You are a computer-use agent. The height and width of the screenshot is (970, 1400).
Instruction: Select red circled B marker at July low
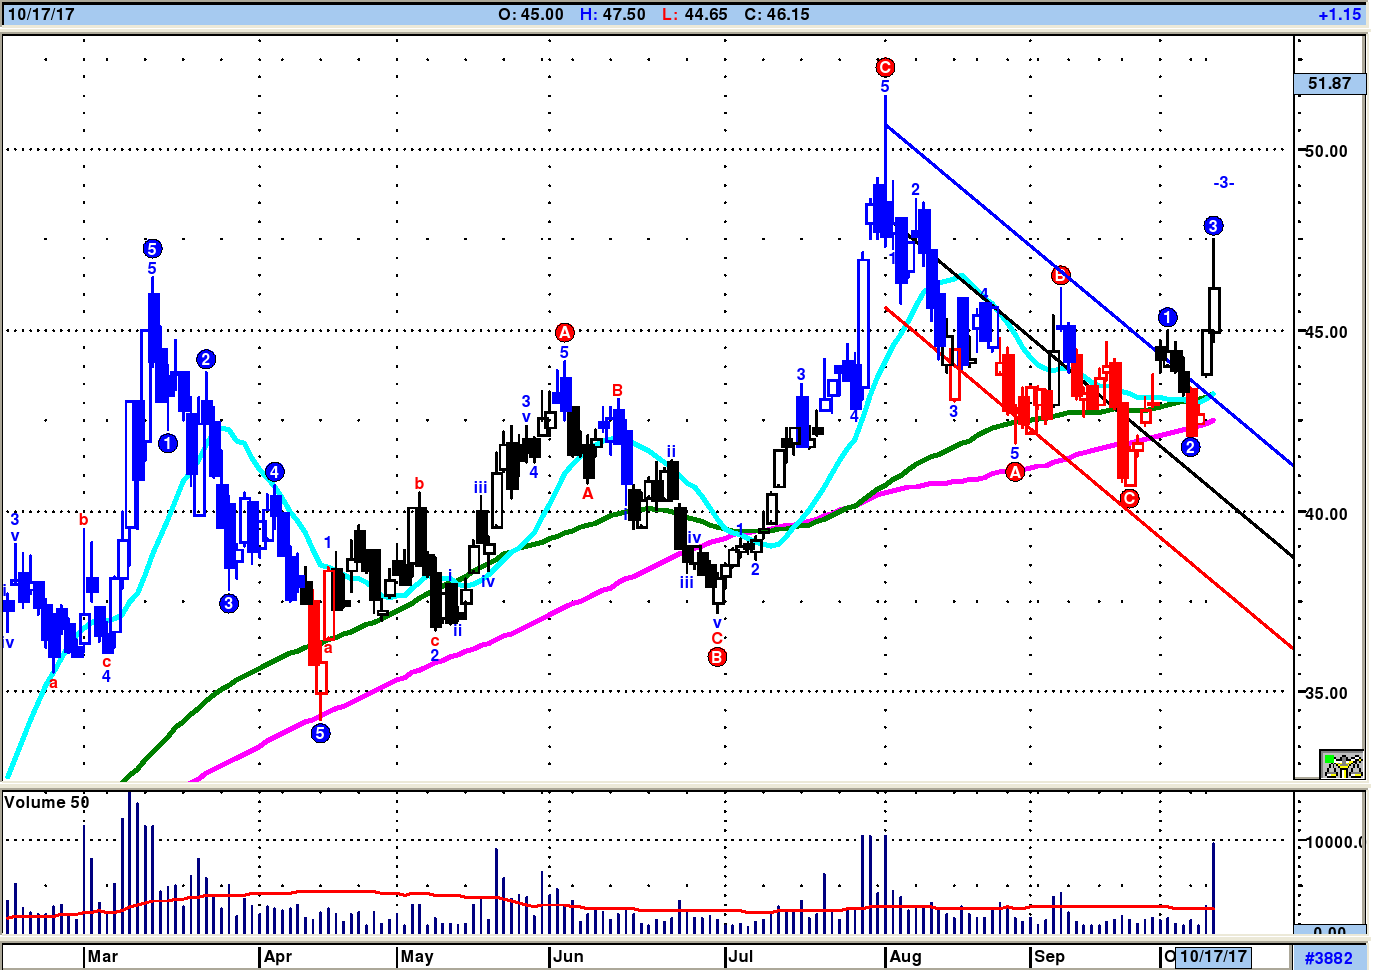pos(717,657)
